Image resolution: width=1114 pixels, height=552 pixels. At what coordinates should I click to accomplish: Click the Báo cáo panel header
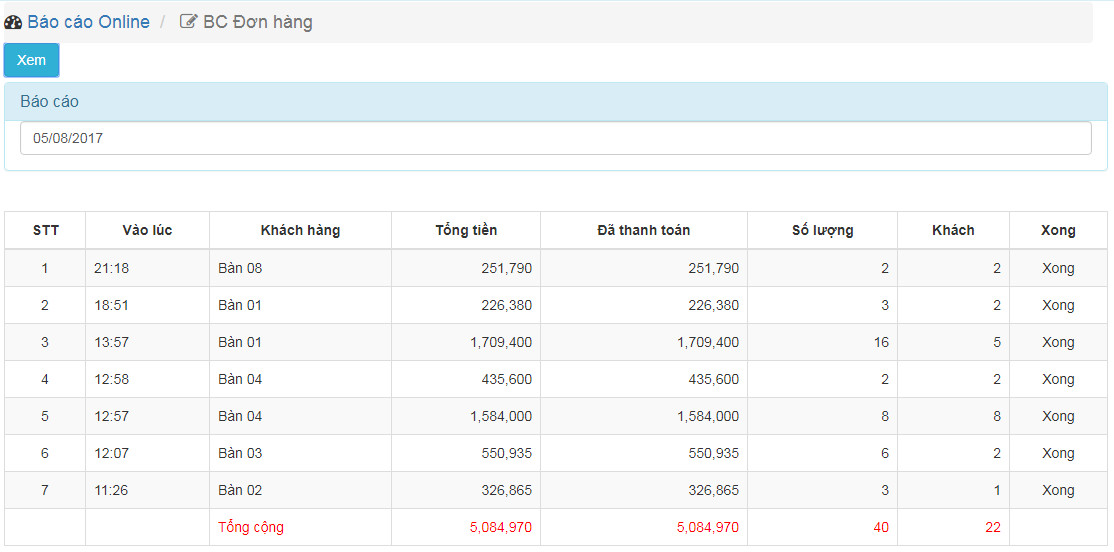(556, 102)
